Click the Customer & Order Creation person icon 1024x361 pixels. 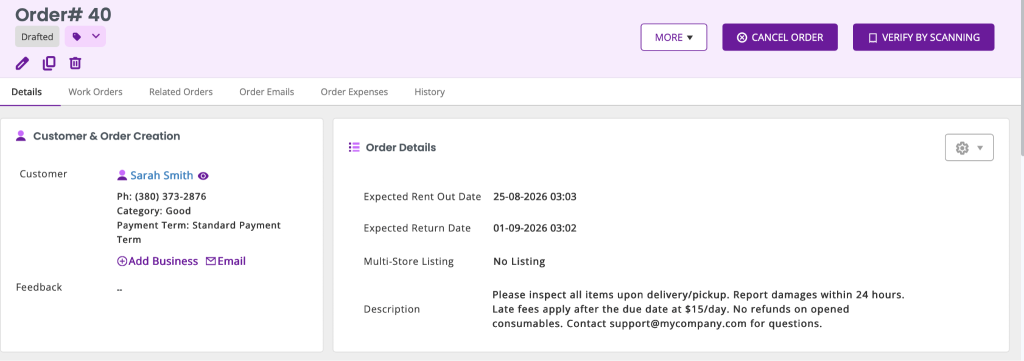[21, 136]
